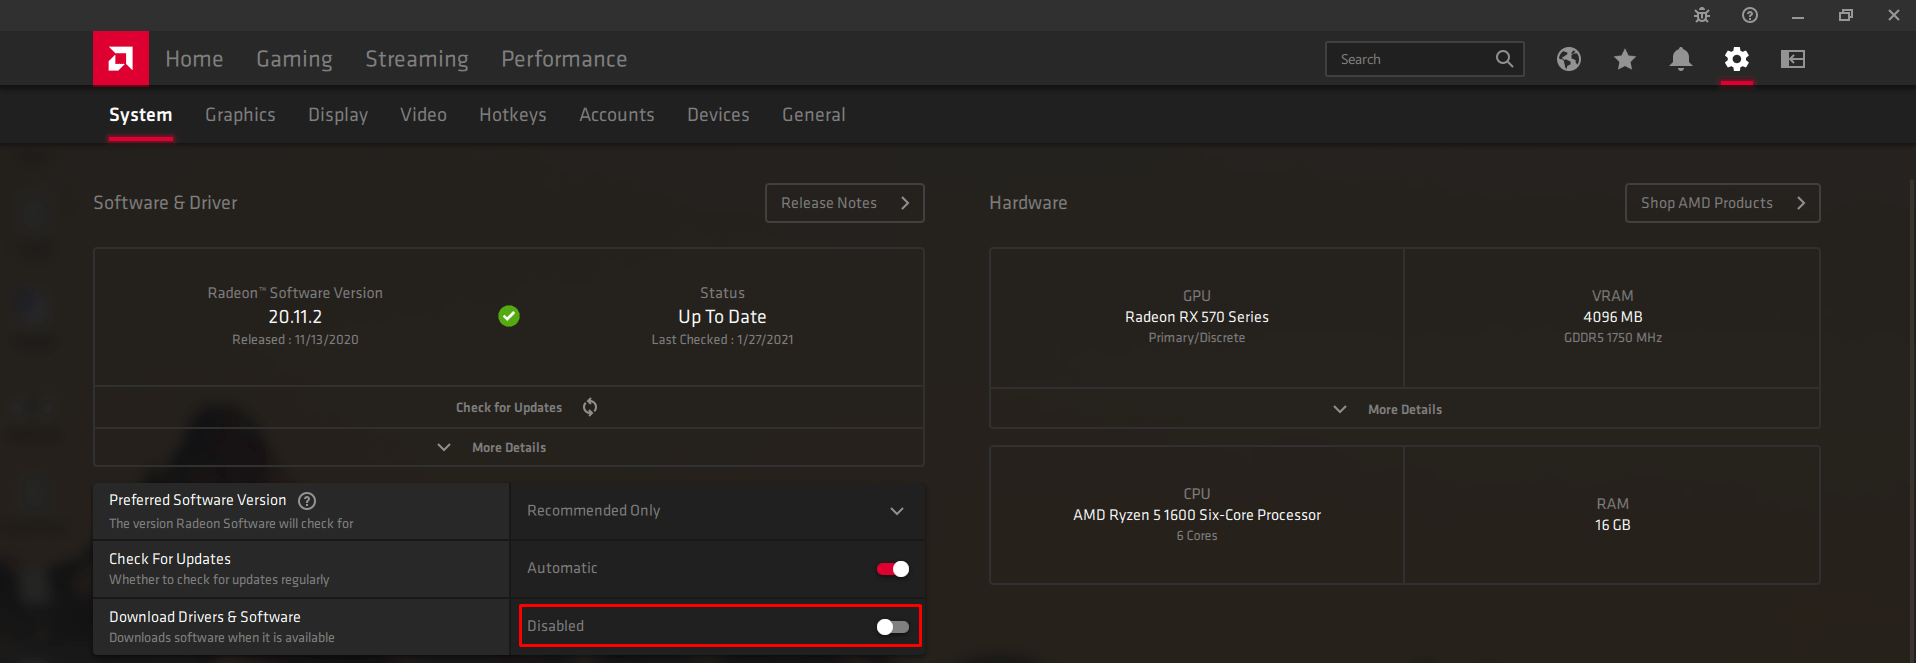
Task: Open the help question mark icon
Action: pos(1750,15)
